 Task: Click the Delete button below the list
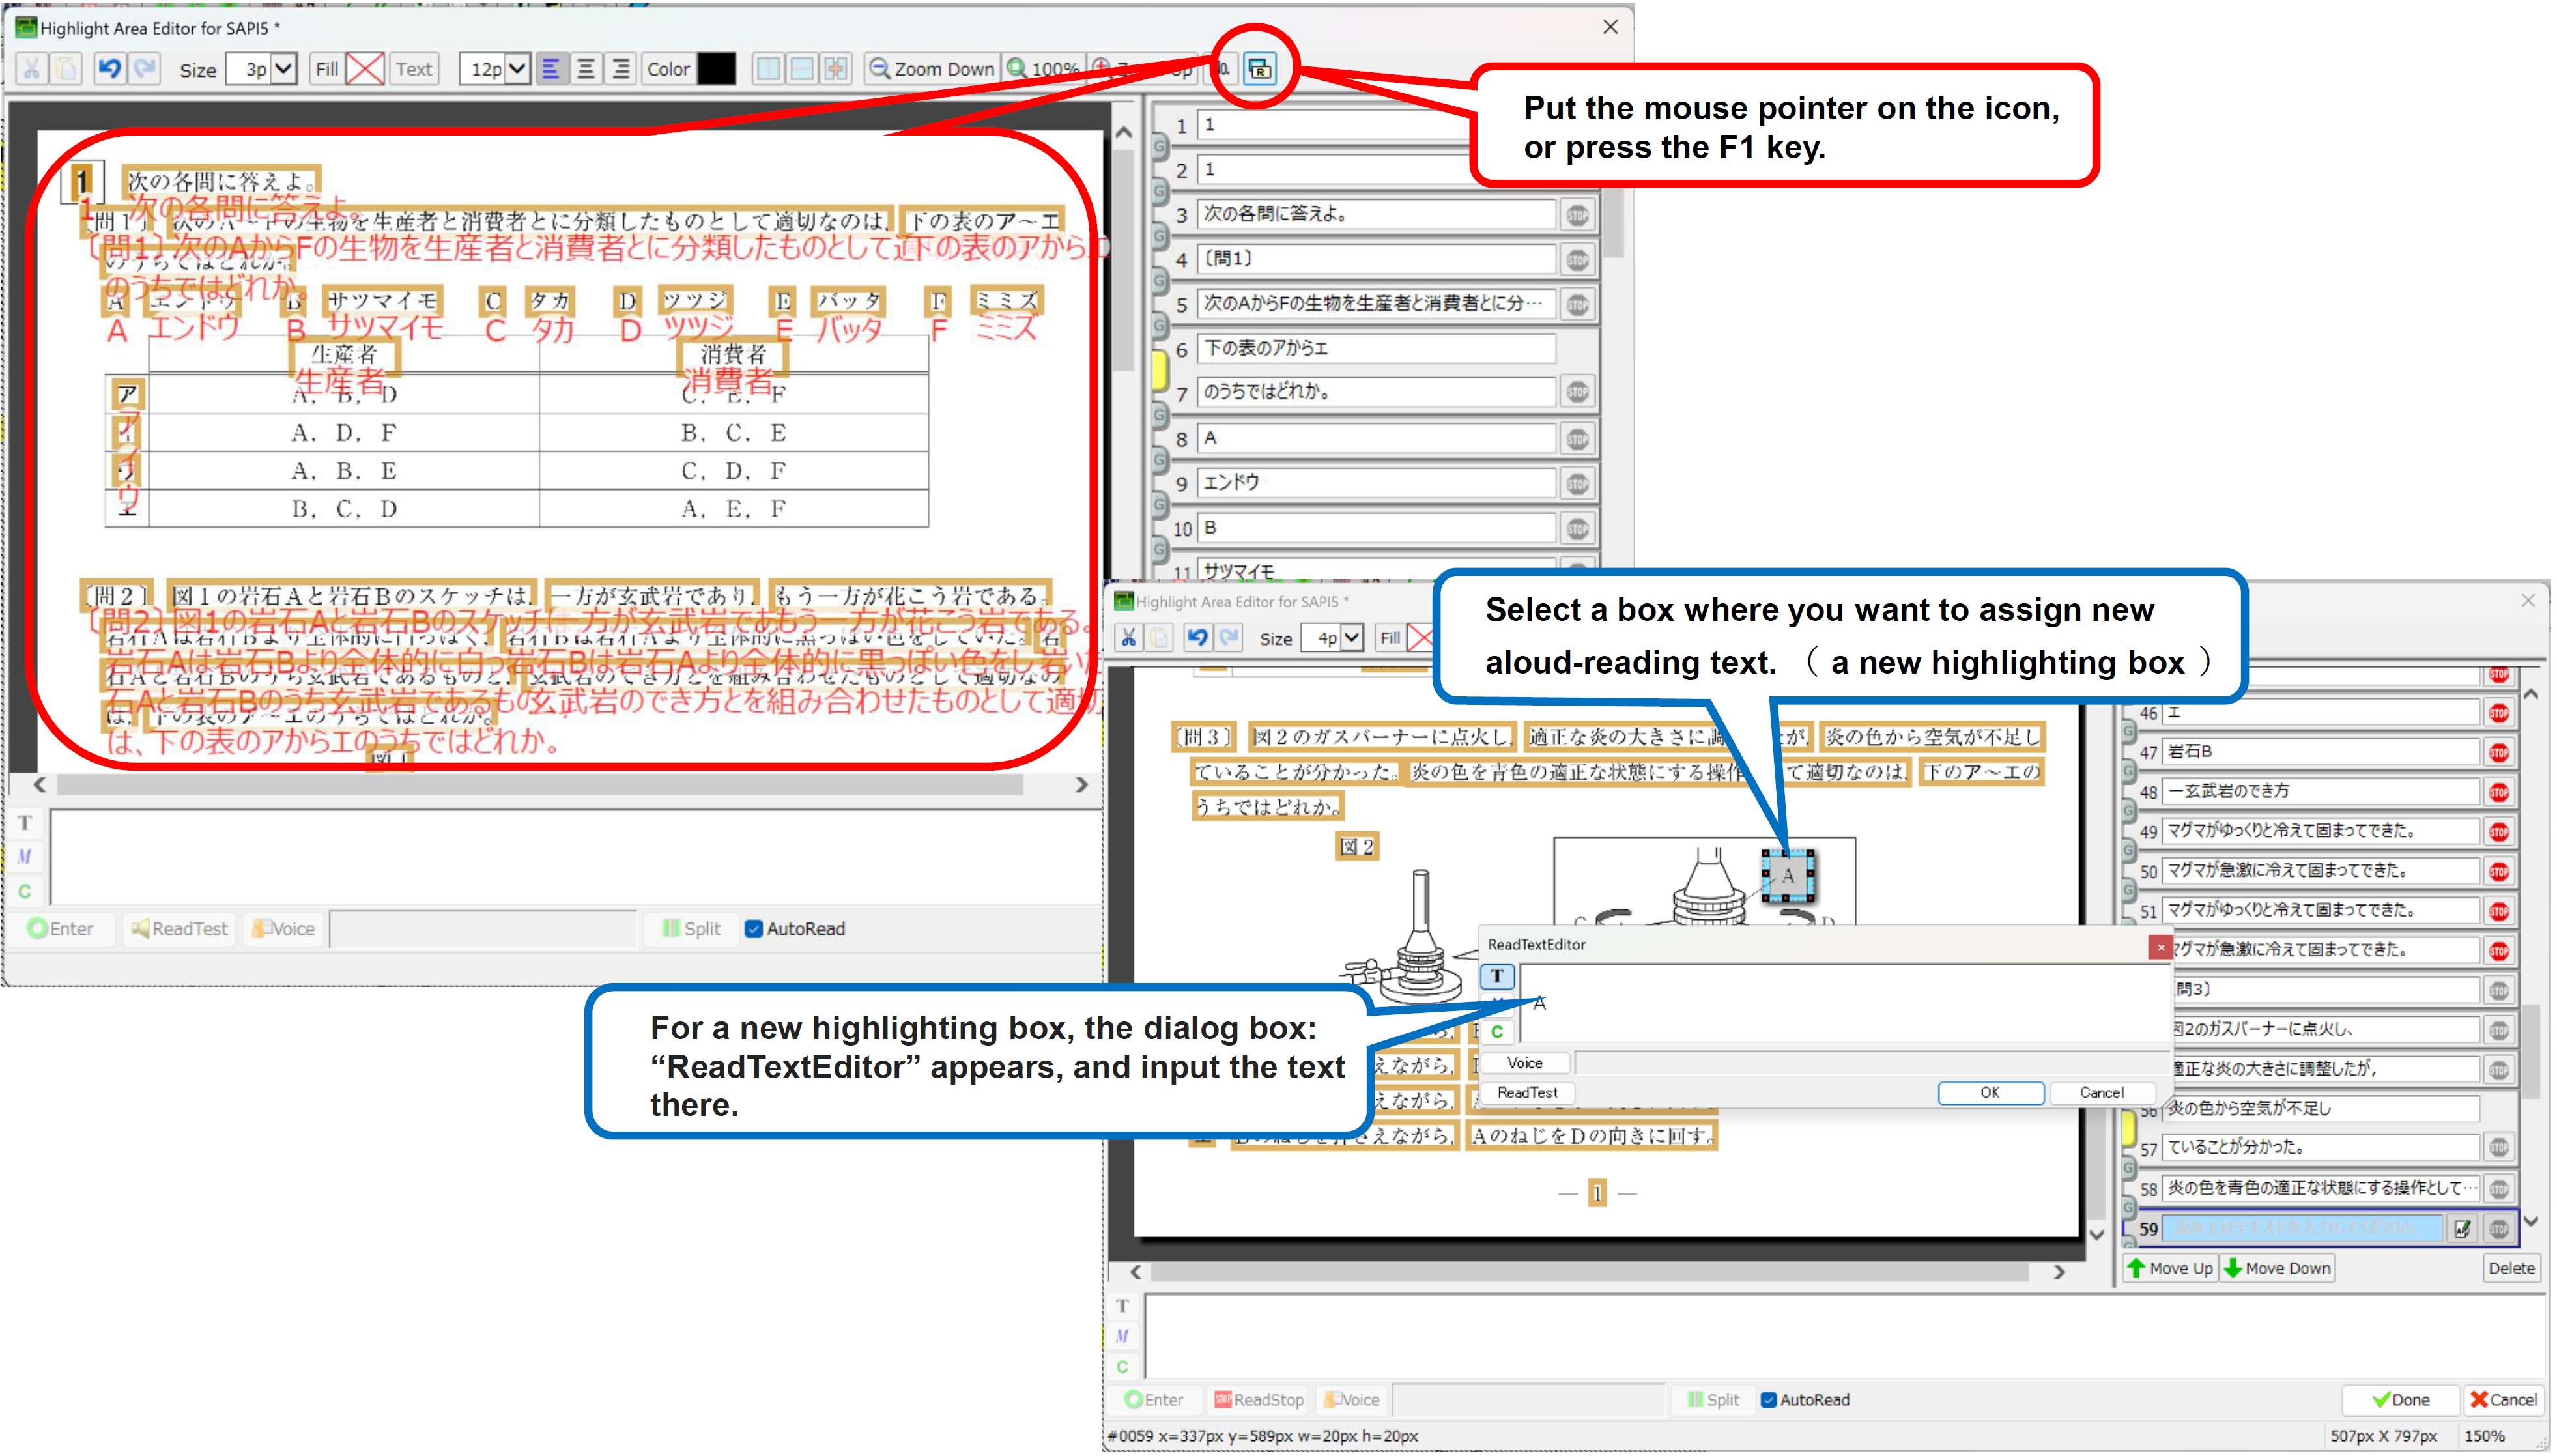coord(2511,1268)
